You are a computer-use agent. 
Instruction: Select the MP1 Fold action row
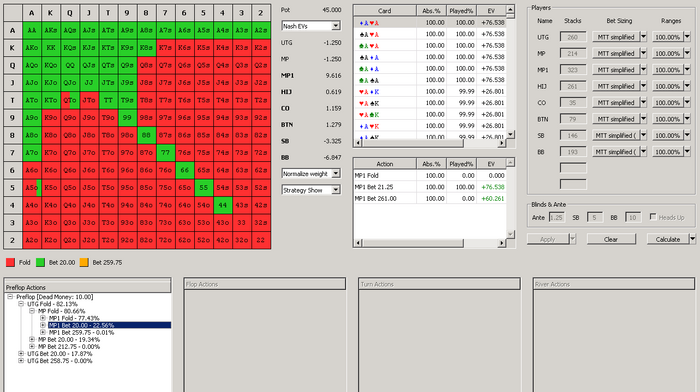[429, 175]
